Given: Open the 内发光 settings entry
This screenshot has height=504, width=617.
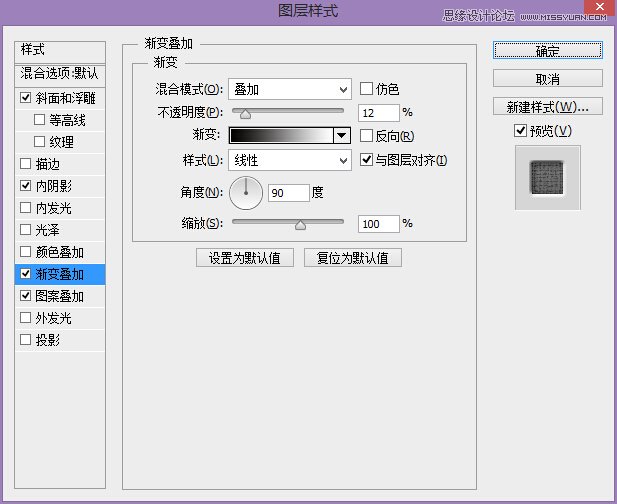Looking at the screenshot, I should pos(54,208).
